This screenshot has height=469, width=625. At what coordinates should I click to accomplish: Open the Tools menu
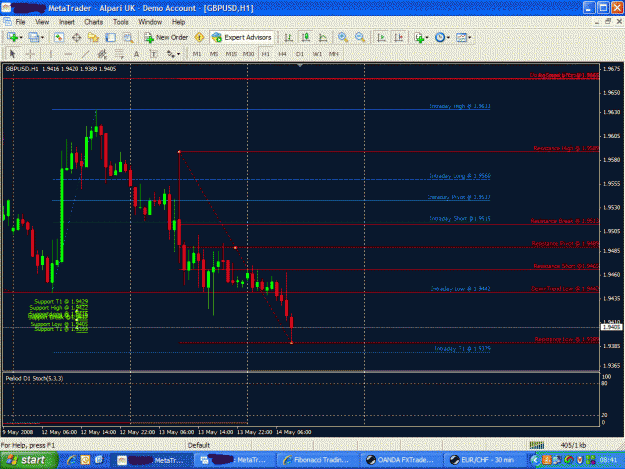(120, 22)
